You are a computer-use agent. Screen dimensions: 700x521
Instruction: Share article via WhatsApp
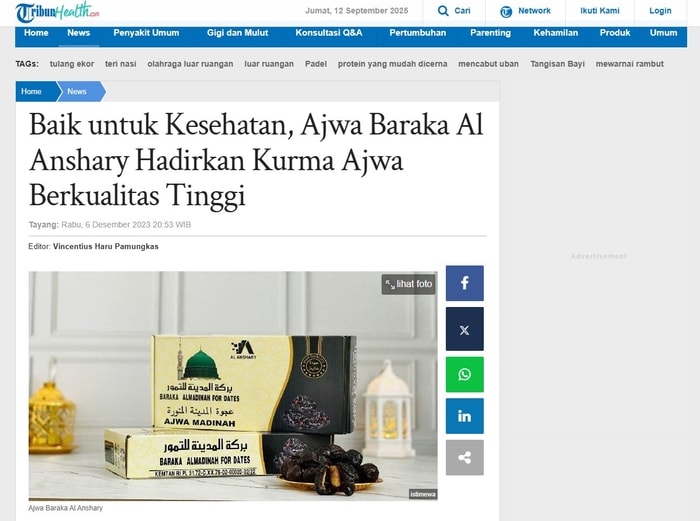pos(464,374)
